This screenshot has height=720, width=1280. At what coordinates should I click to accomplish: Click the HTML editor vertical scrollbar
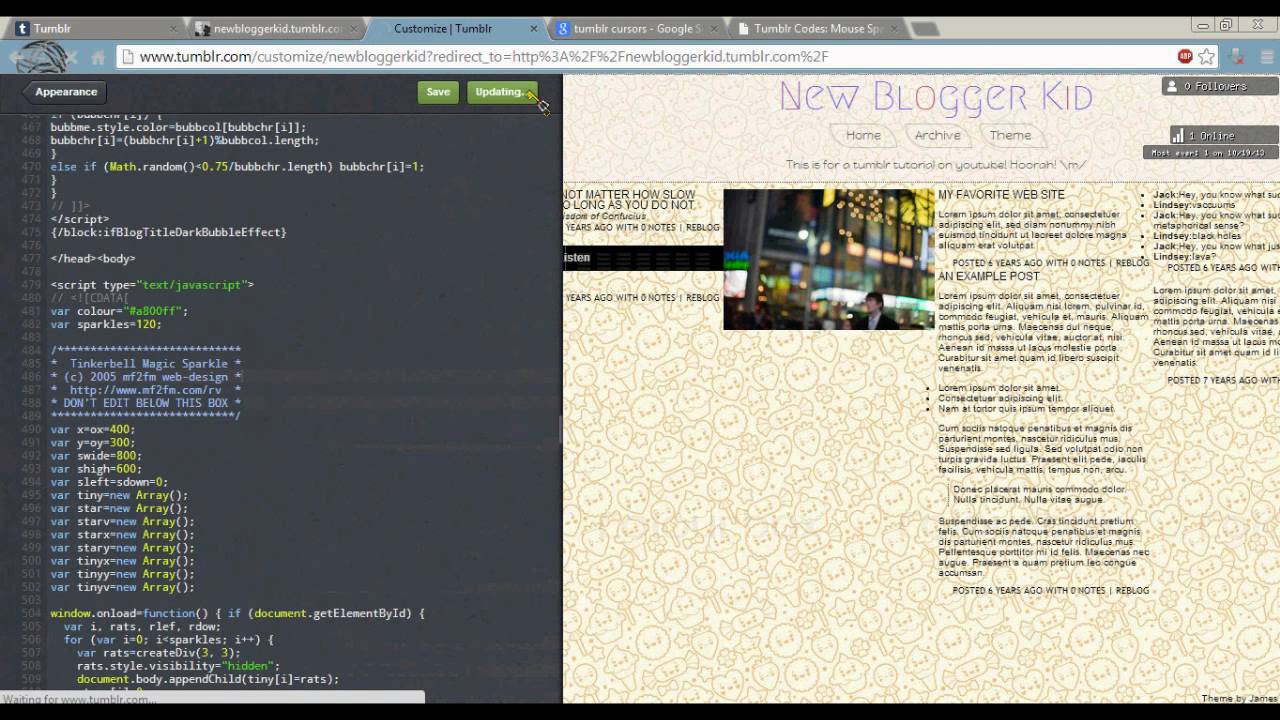coord(560,428)
